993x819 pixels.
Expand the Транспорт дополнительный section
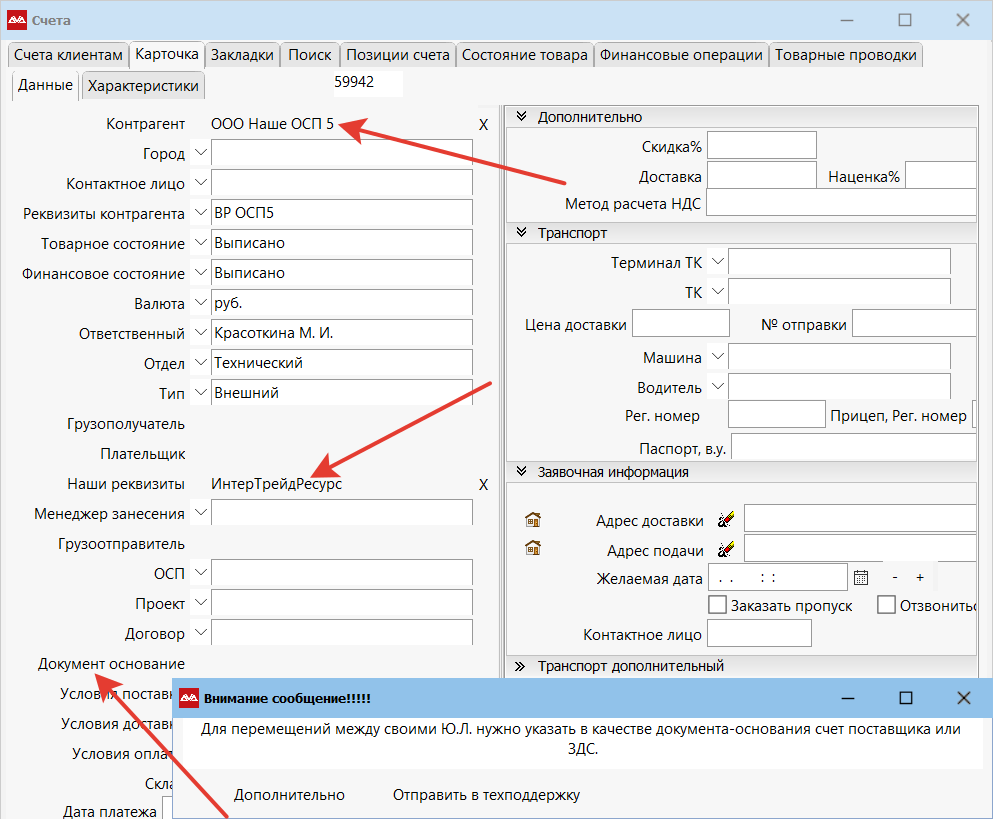click(520, 666)
